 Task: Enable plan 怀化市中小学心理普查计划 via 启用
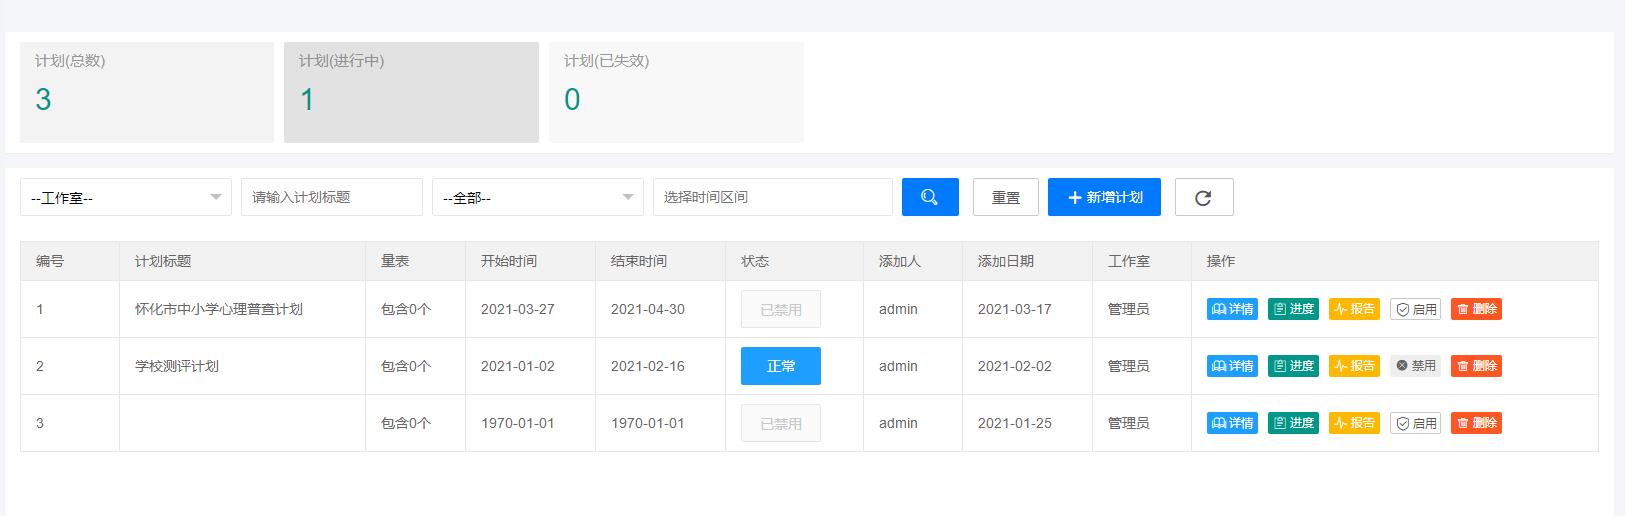[x=1415, y=309]
